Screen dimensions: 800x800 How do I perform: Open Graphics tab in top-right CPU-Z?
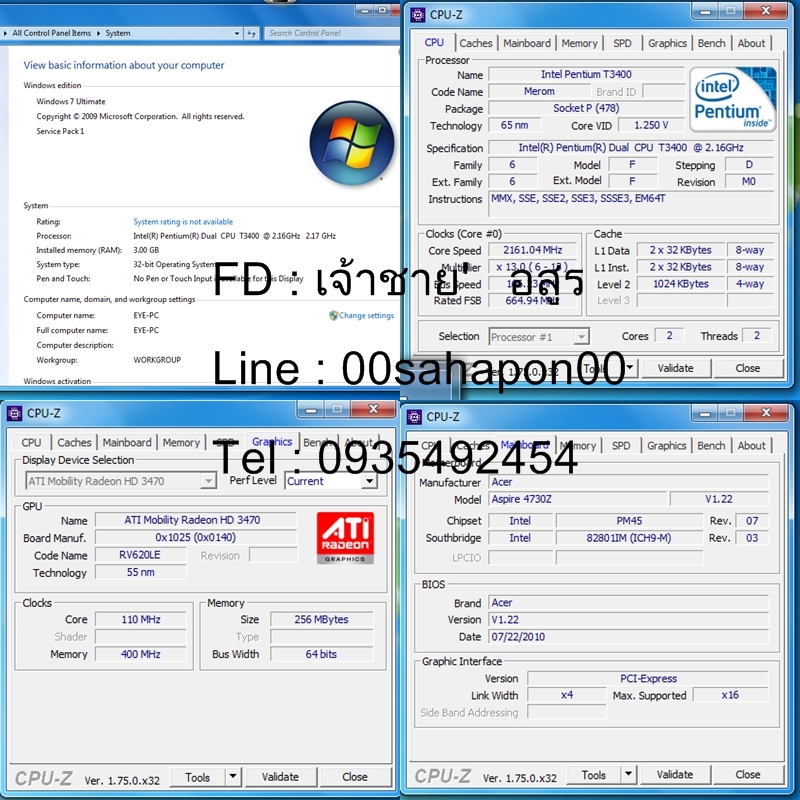(667, 43)
